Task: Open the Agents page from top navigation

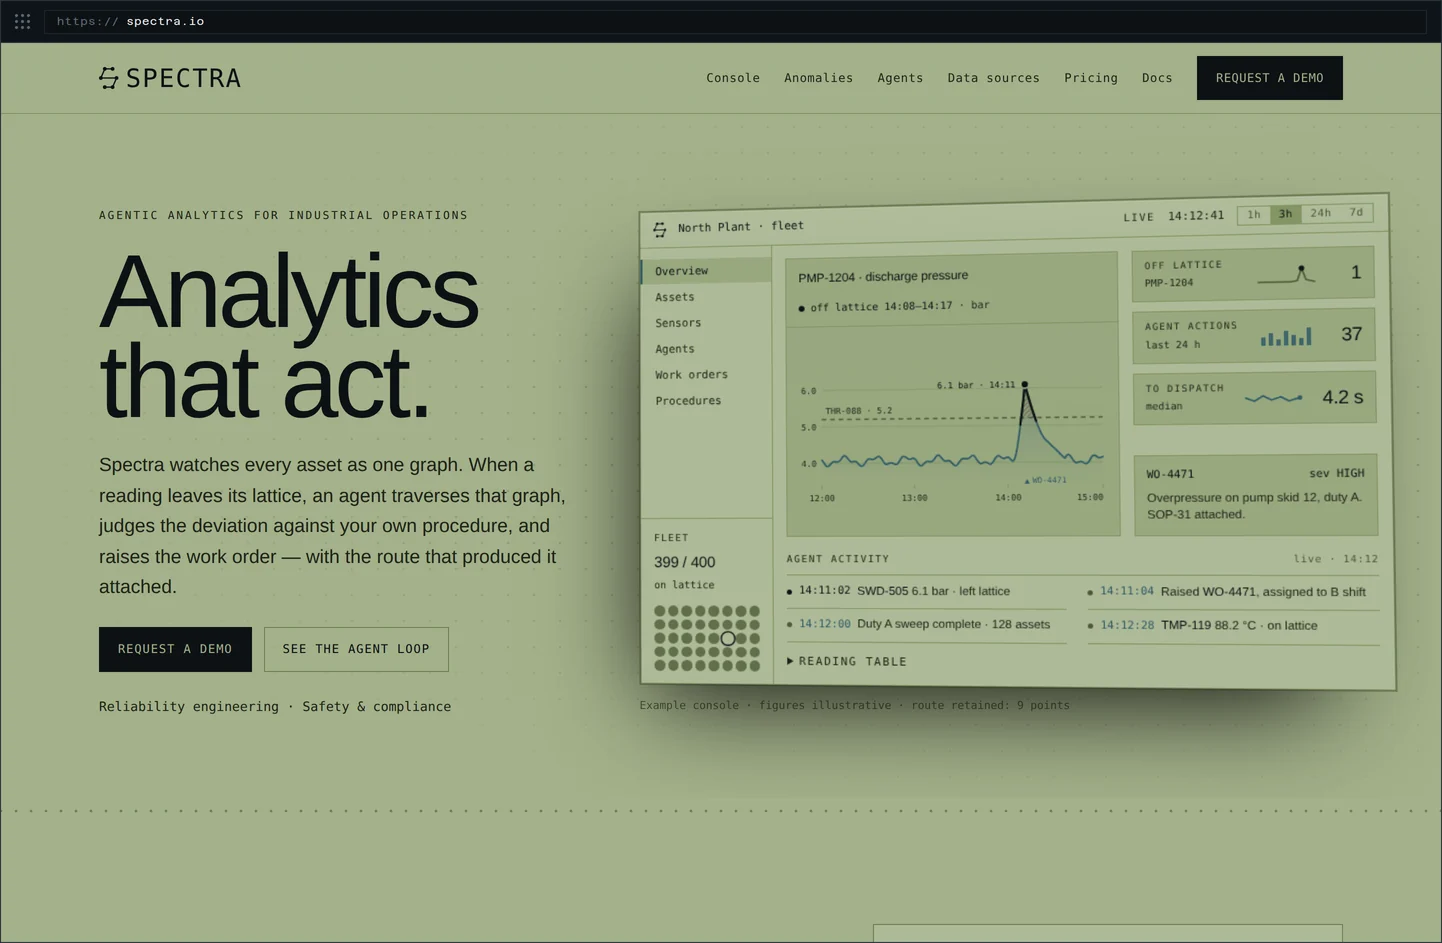Action: [900, 78]
